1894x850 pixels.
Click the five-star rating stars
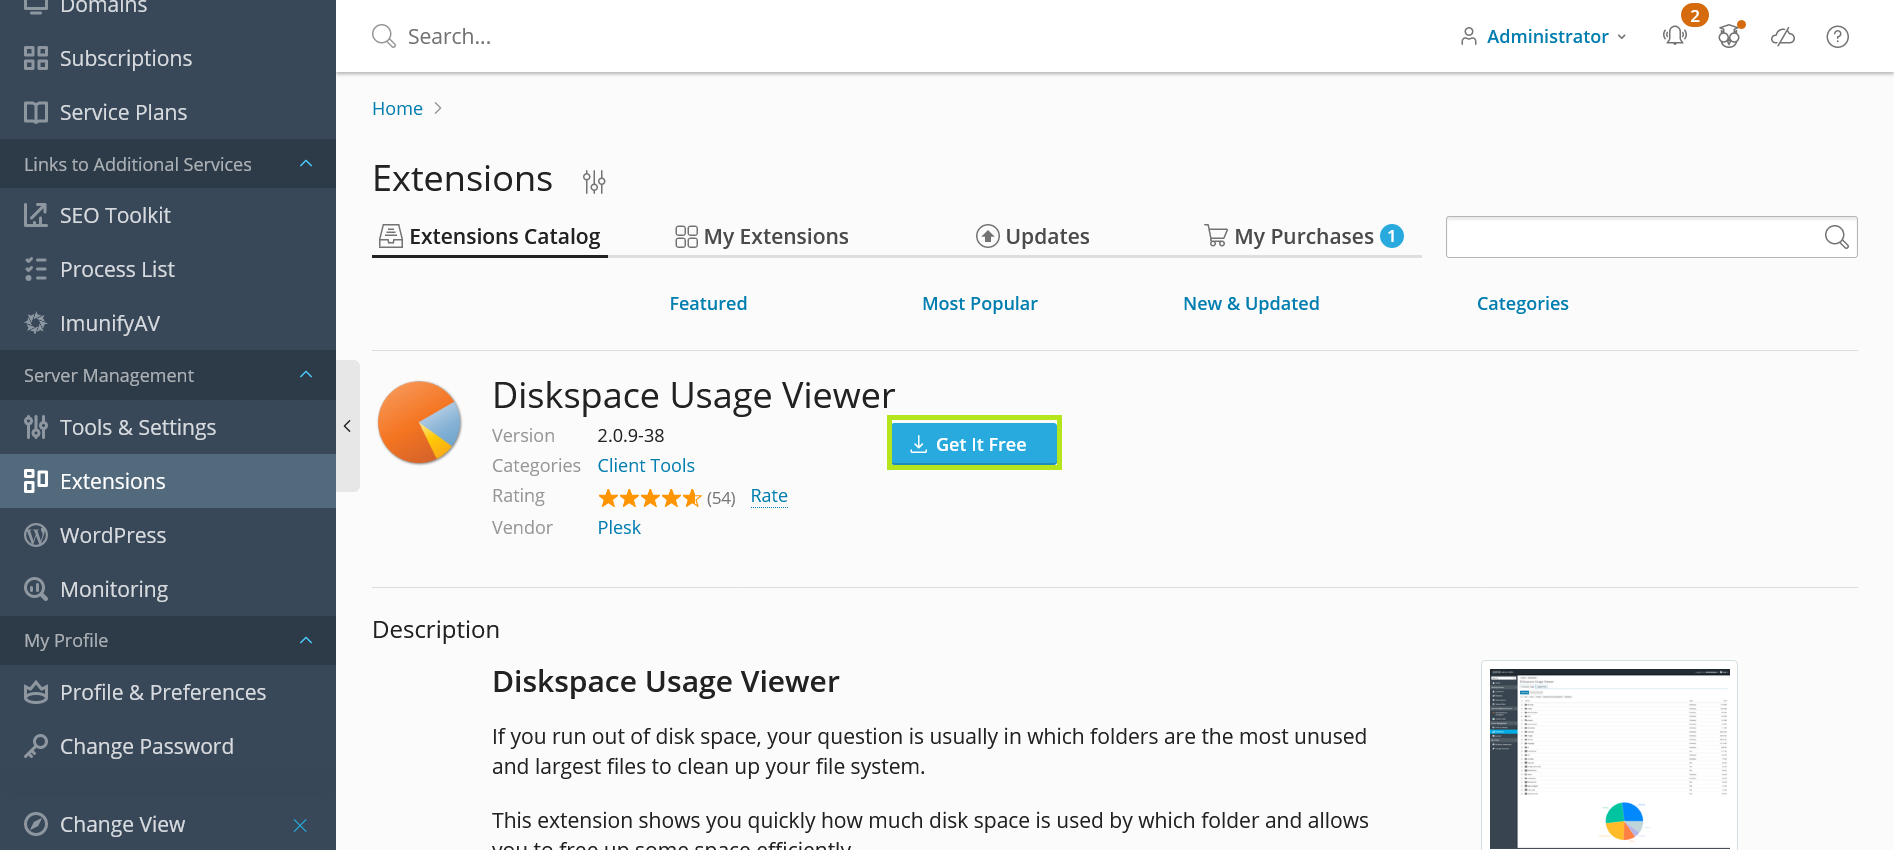pyautogui.click(x=650, y=498)
